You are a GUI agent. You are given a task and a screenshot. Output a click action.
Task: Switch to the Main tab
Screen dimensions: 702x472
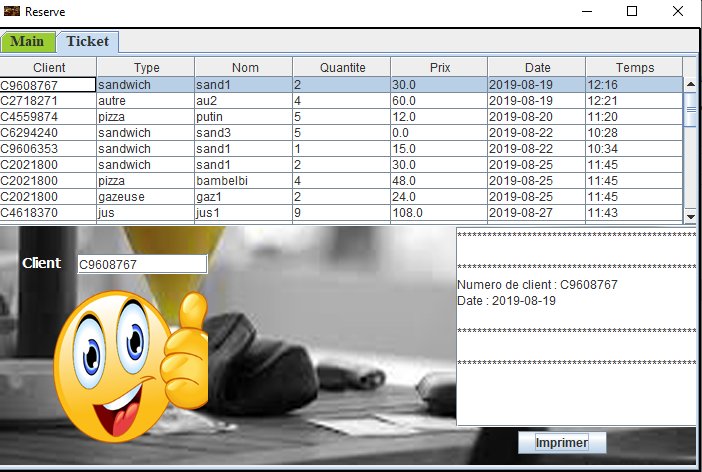(27, 41)
